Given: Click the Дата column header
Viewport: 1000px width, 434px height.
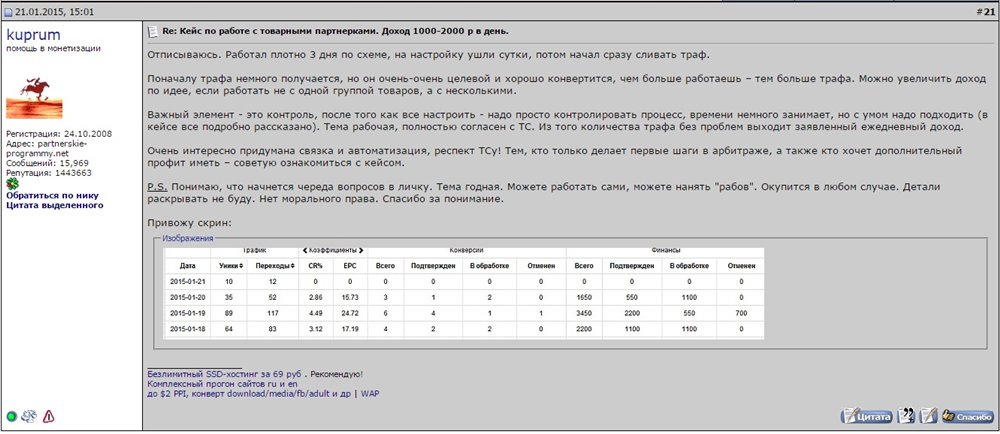Looking at the screenshot, I should click(x=188, y=266).
